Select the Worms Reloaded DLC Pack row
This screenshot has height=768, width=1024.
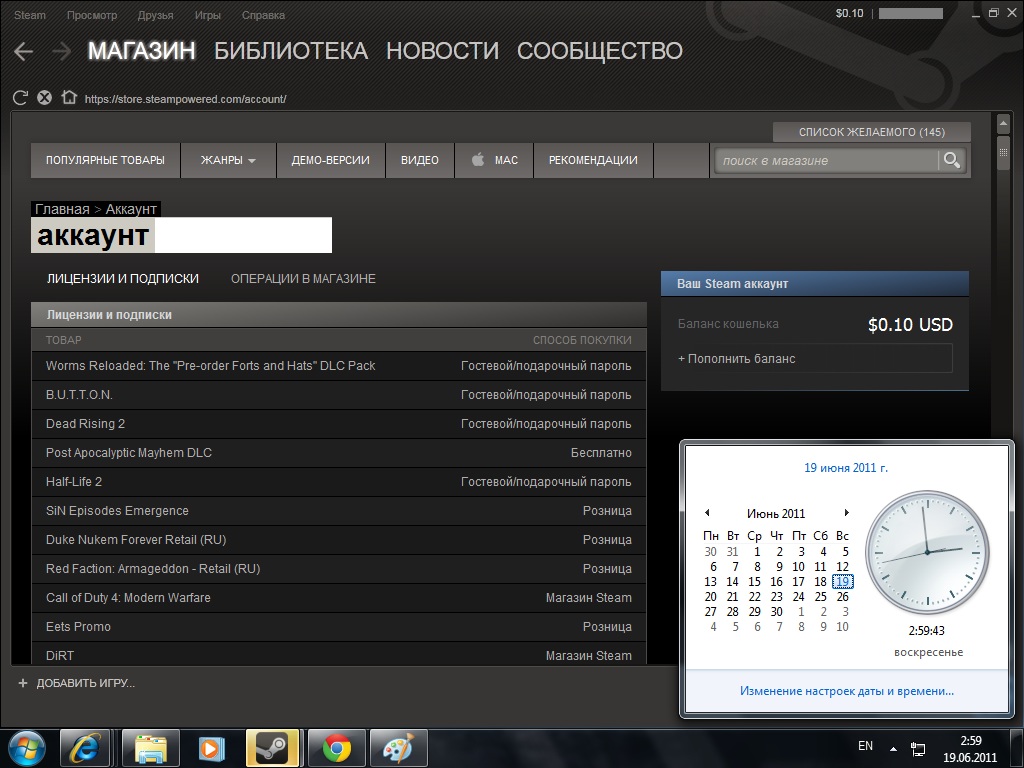[338, 366]
